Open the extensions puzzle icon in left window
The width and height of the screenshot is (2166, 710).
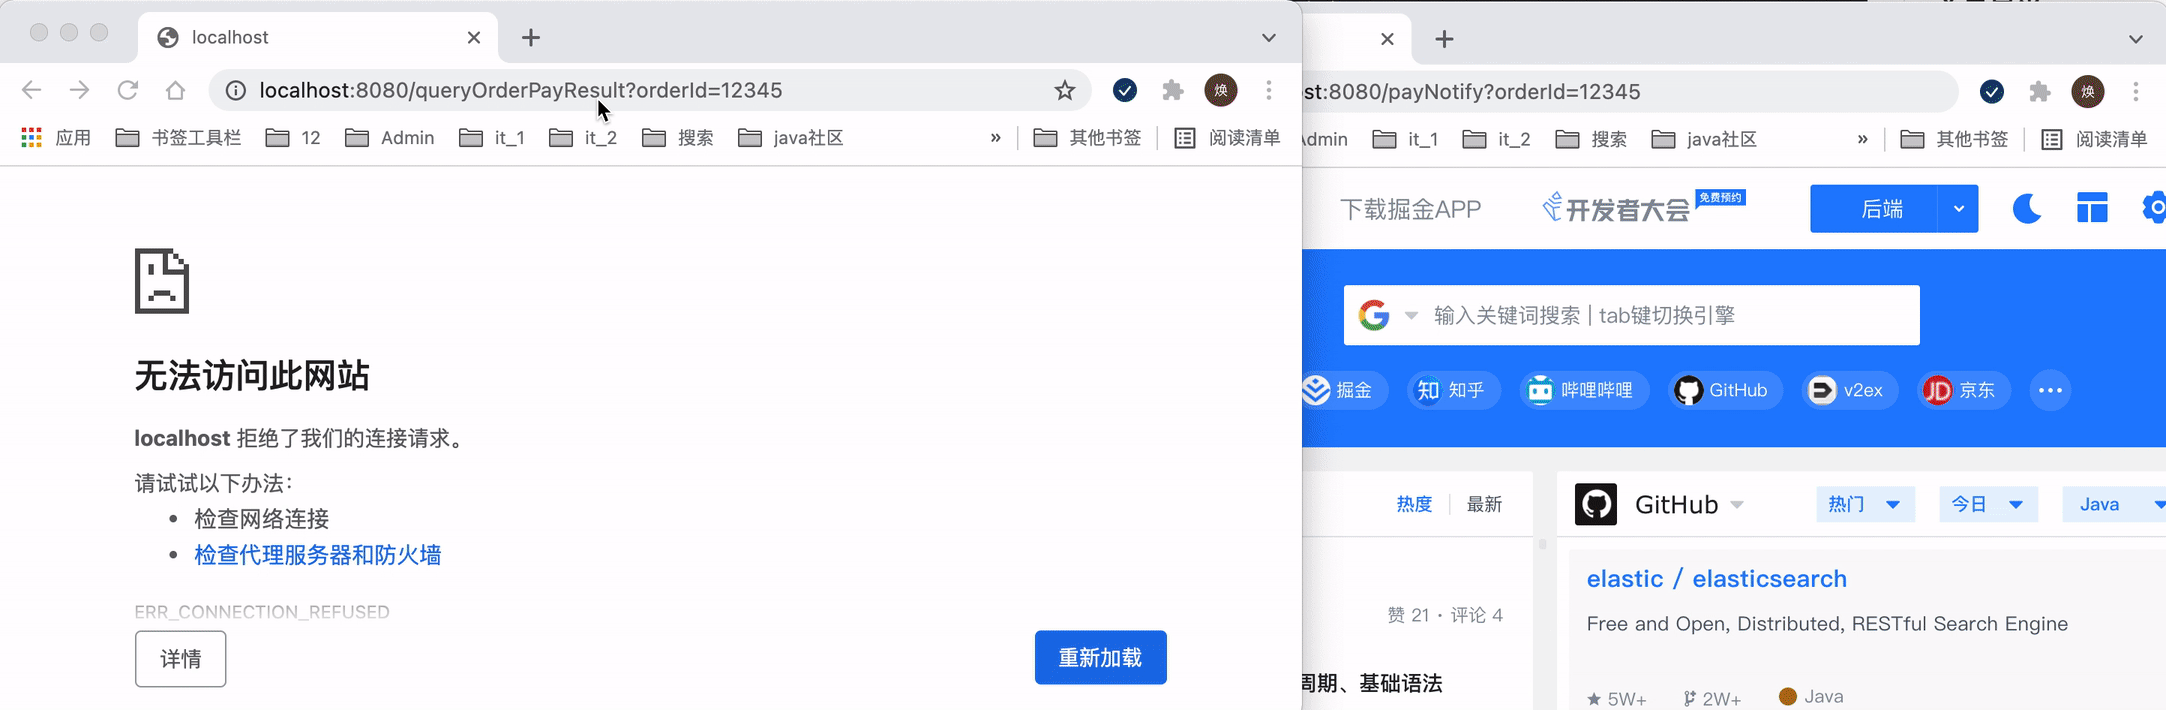1173,91
